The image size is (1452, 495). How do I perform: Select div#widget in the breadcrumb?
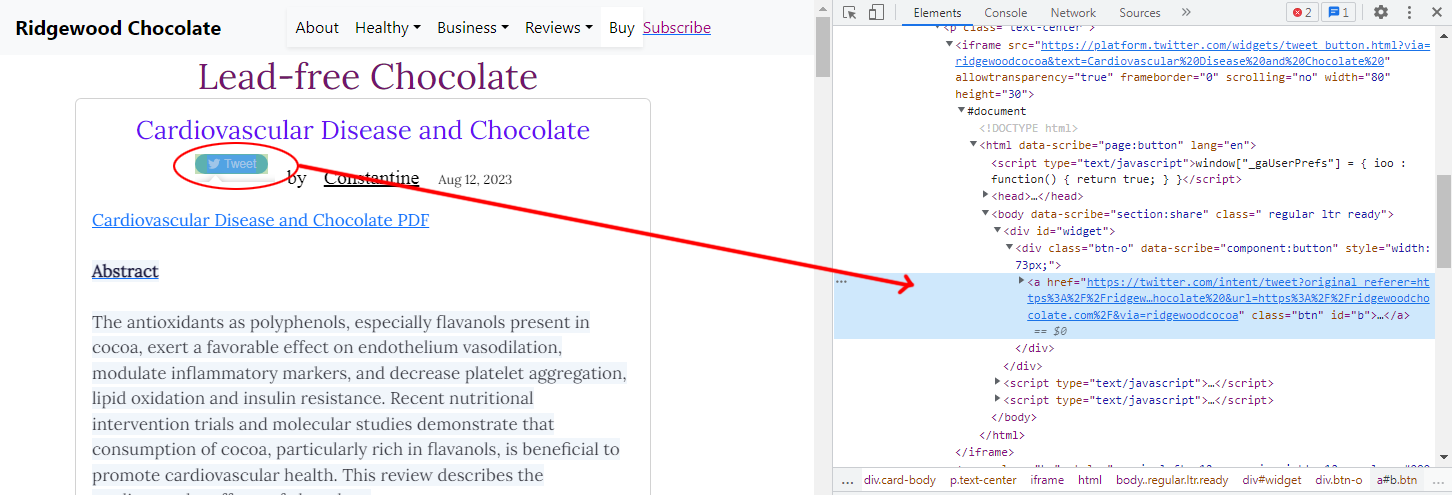(x=1271, y=480)
